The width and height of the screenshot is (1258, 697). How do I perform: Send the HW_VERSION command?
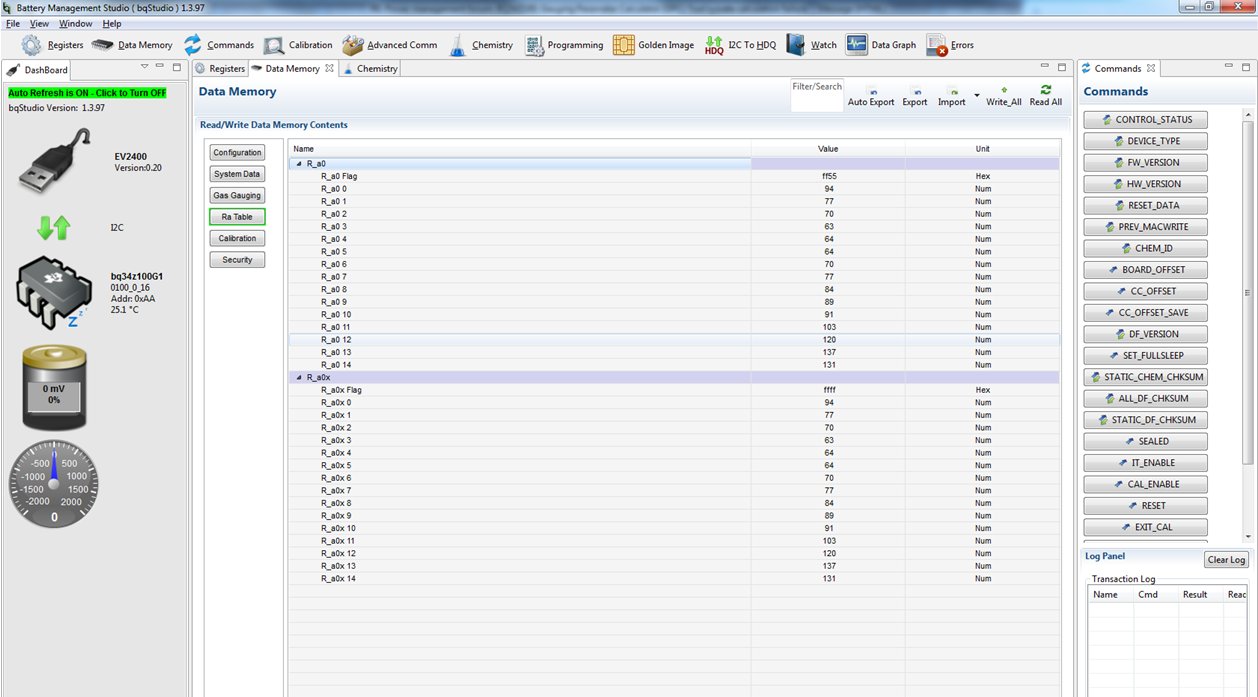pos(1145,184)
